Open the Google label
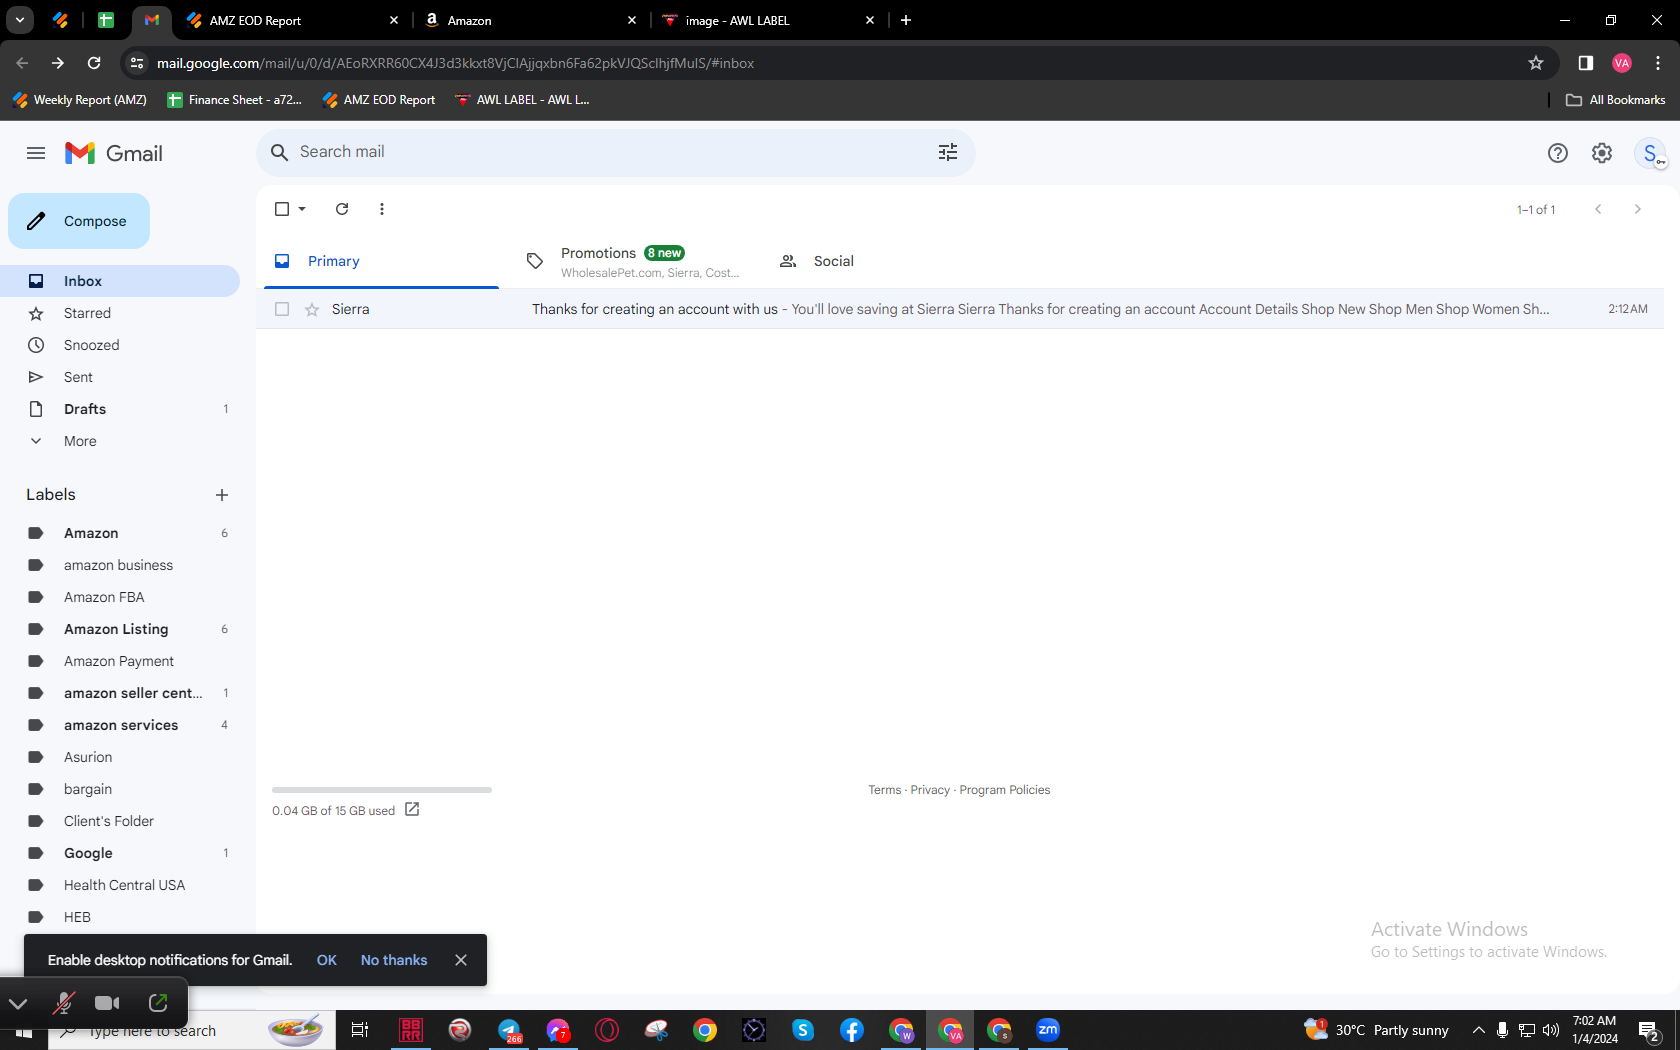The width and height of the screenshot is (1680, 1050). 120,853
